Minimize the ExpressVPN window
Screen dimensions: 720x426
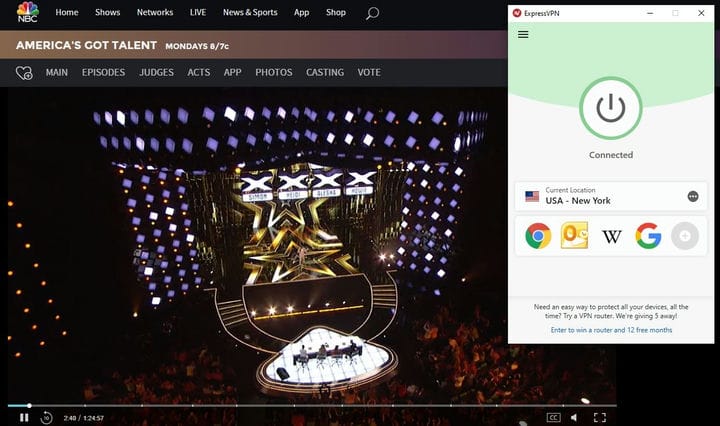650,13
